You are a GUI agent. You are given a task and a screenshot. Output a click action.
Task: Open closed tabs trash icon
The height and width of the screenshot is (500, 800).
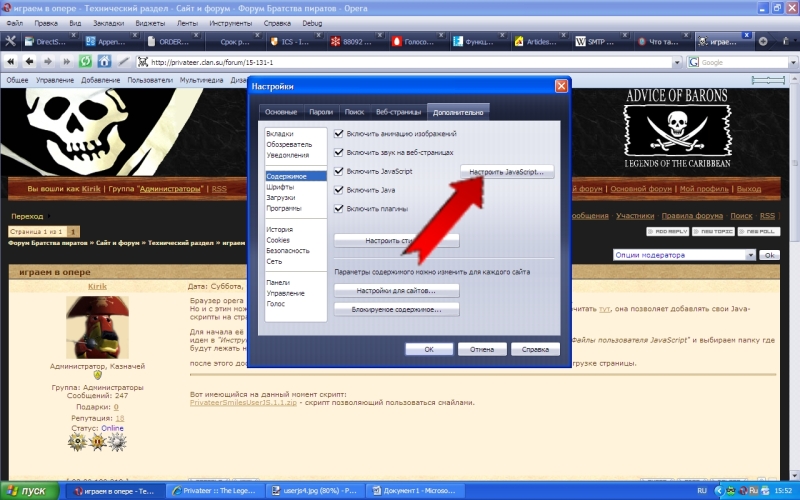point(786,41)
